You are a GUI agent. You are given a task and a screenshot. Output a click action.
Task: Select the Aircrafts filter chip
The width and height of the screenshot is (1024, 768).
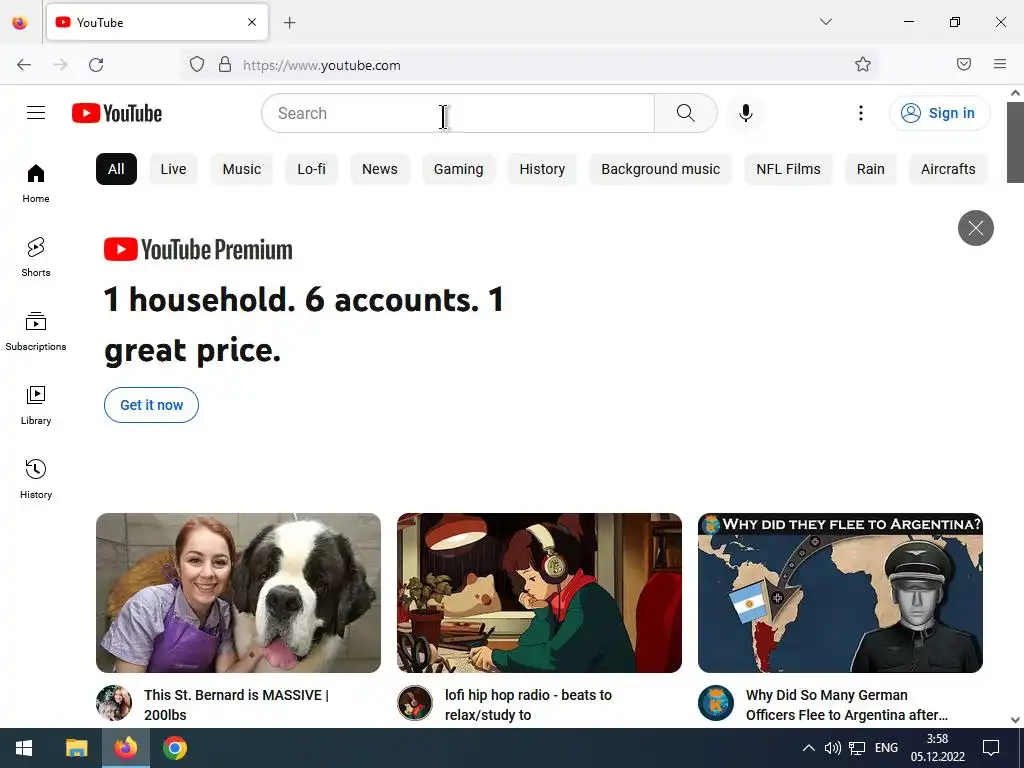[948, 169]
